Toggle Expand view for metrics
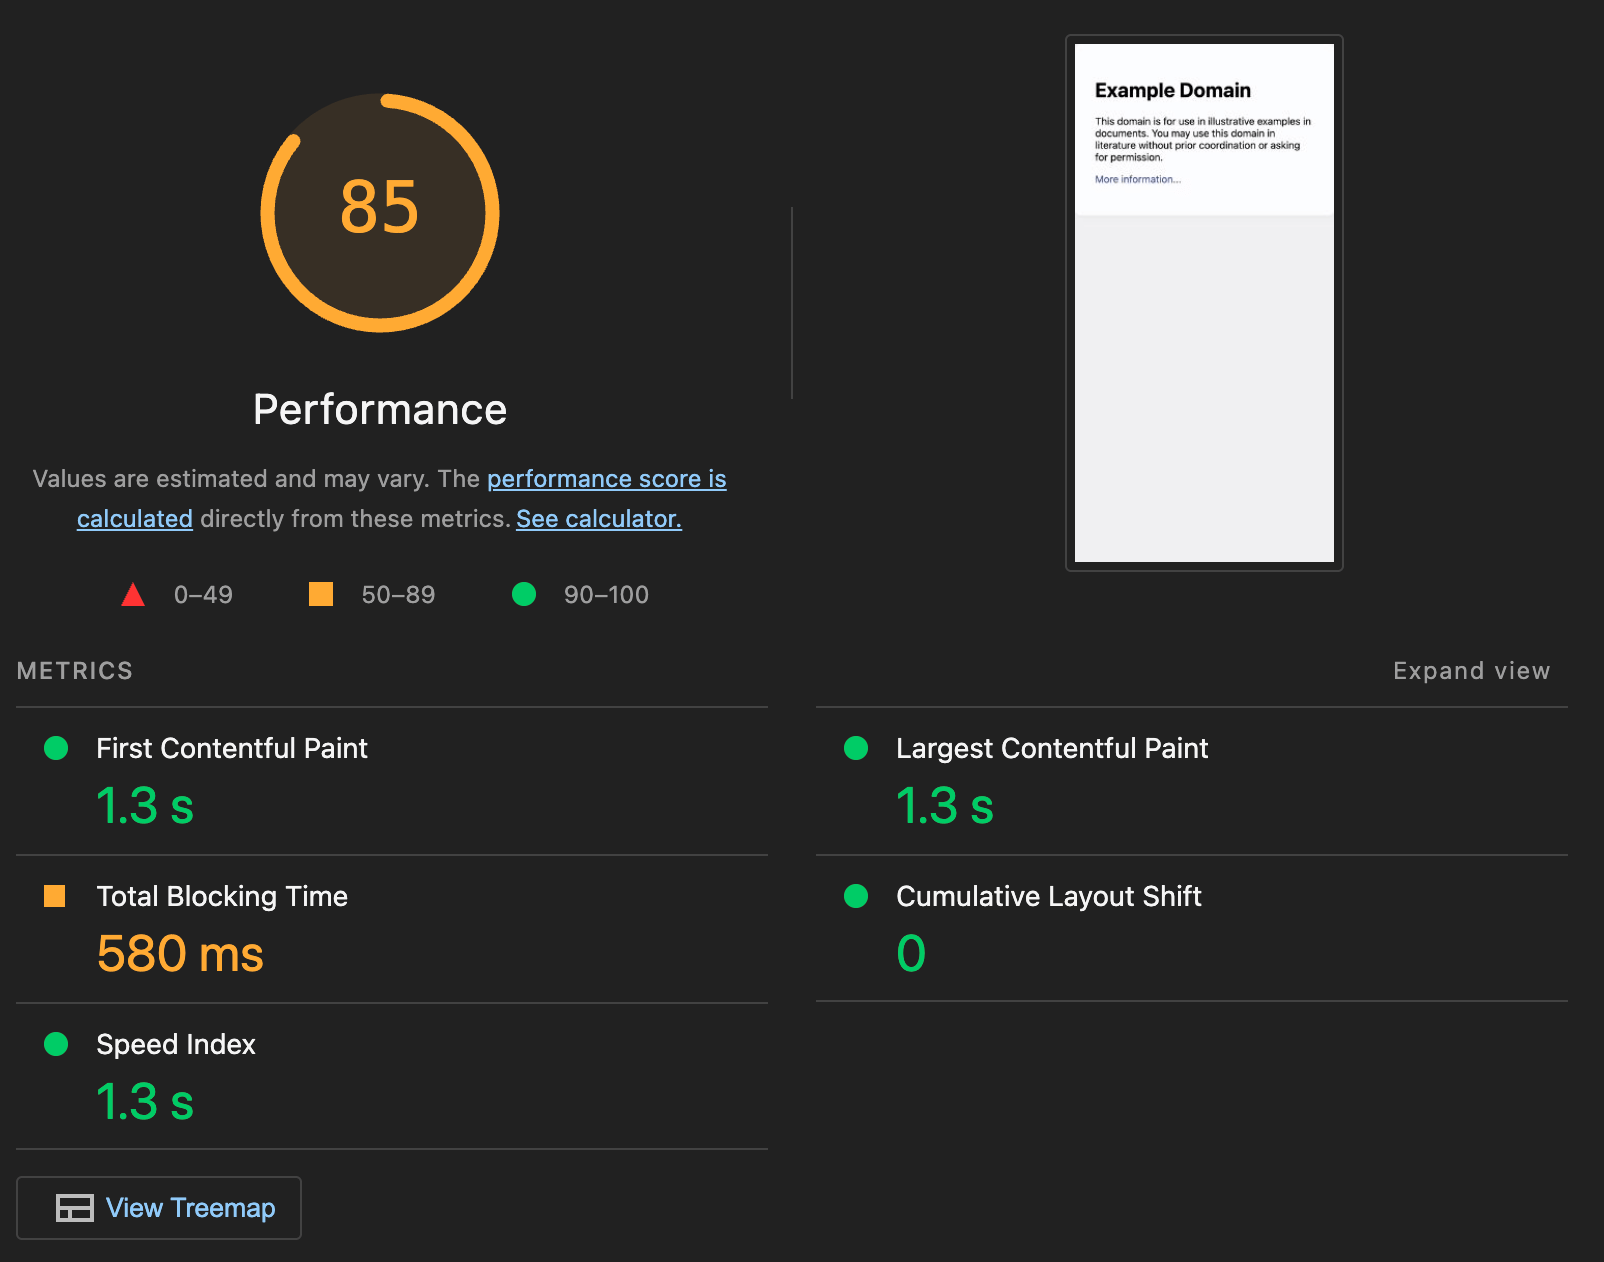Image resolution: width=1604 pixels, height=1262 pixels. pos(1471,671)
